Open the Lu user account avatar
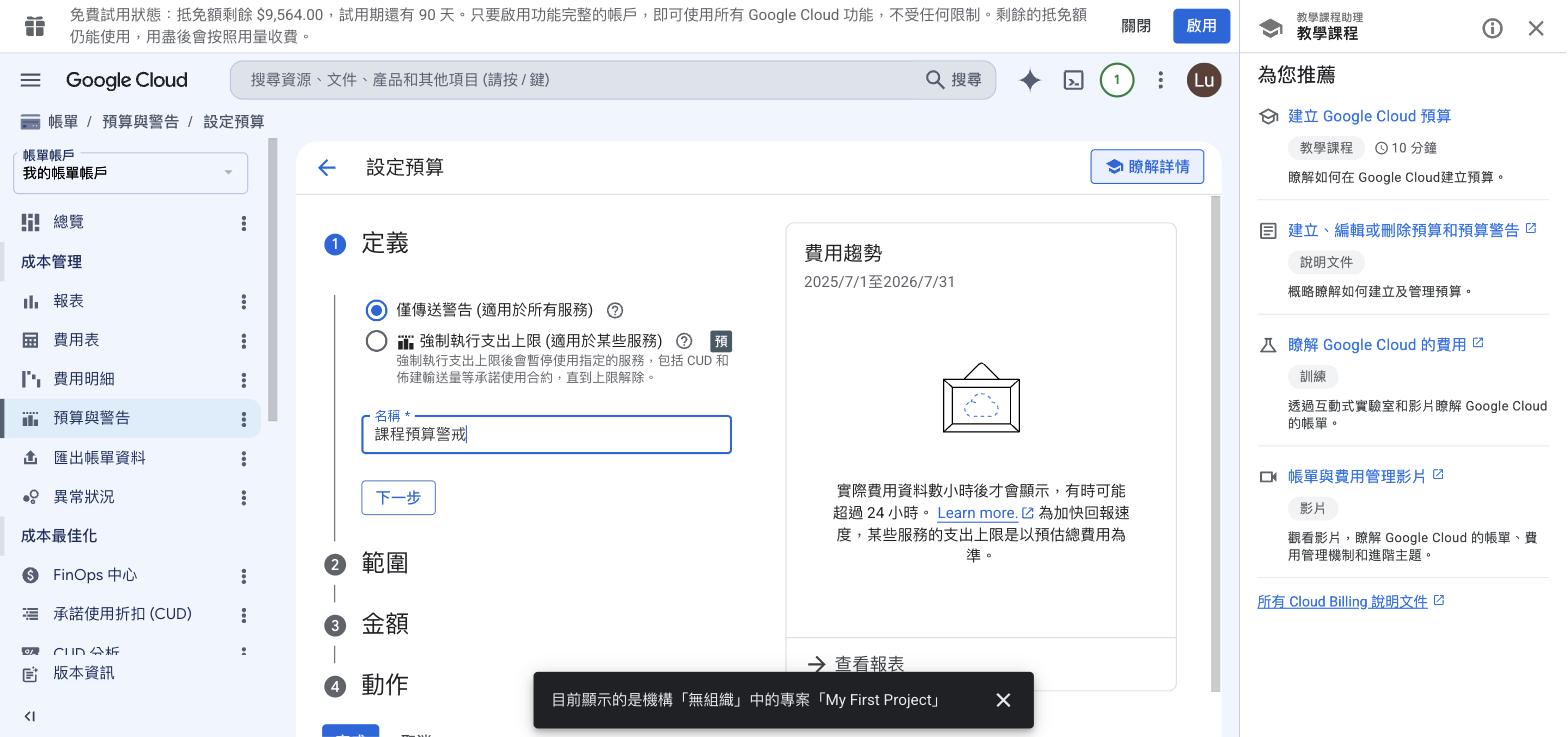 [x=1204, y=80]
